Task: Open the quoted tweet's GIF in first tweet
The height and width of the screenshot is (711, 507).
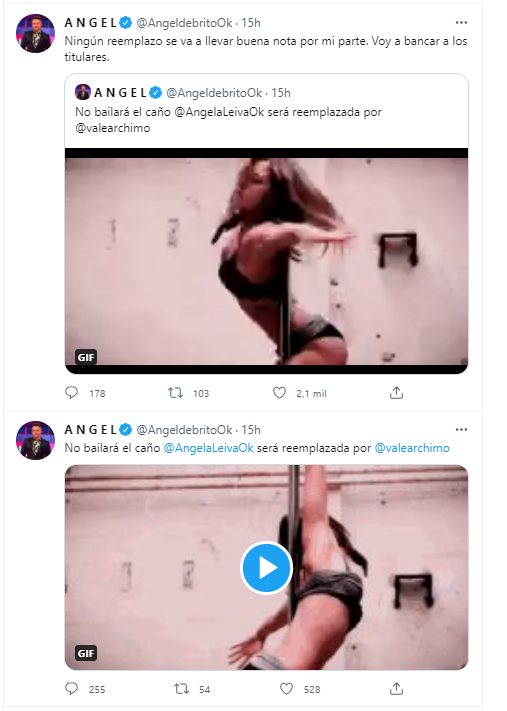Action: tap(266, 261)
